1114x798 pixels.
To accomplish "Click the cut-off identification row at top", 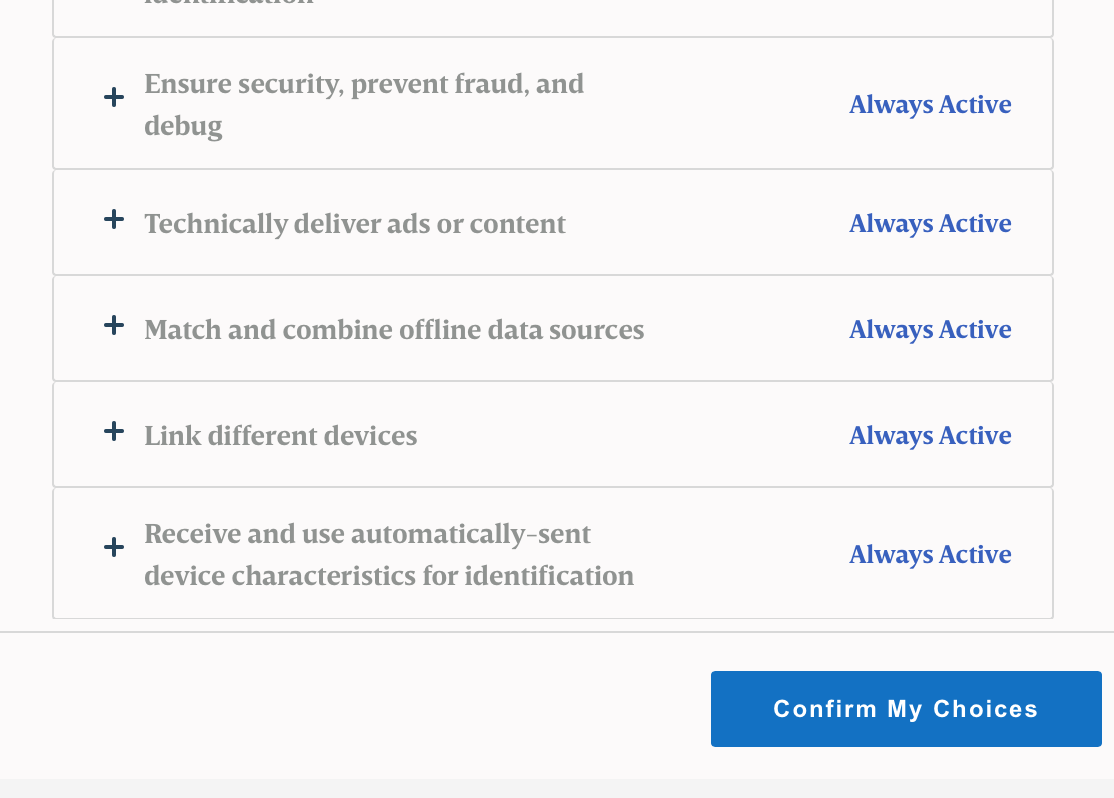I will tap(553, 14).
